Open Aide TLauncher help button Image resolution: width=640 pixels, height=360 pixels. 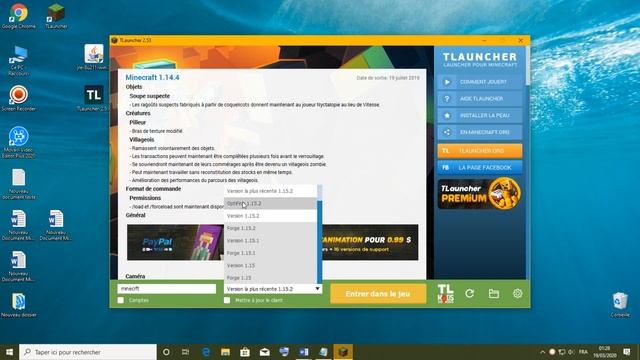pyautogui.click(x=480, y=99)
